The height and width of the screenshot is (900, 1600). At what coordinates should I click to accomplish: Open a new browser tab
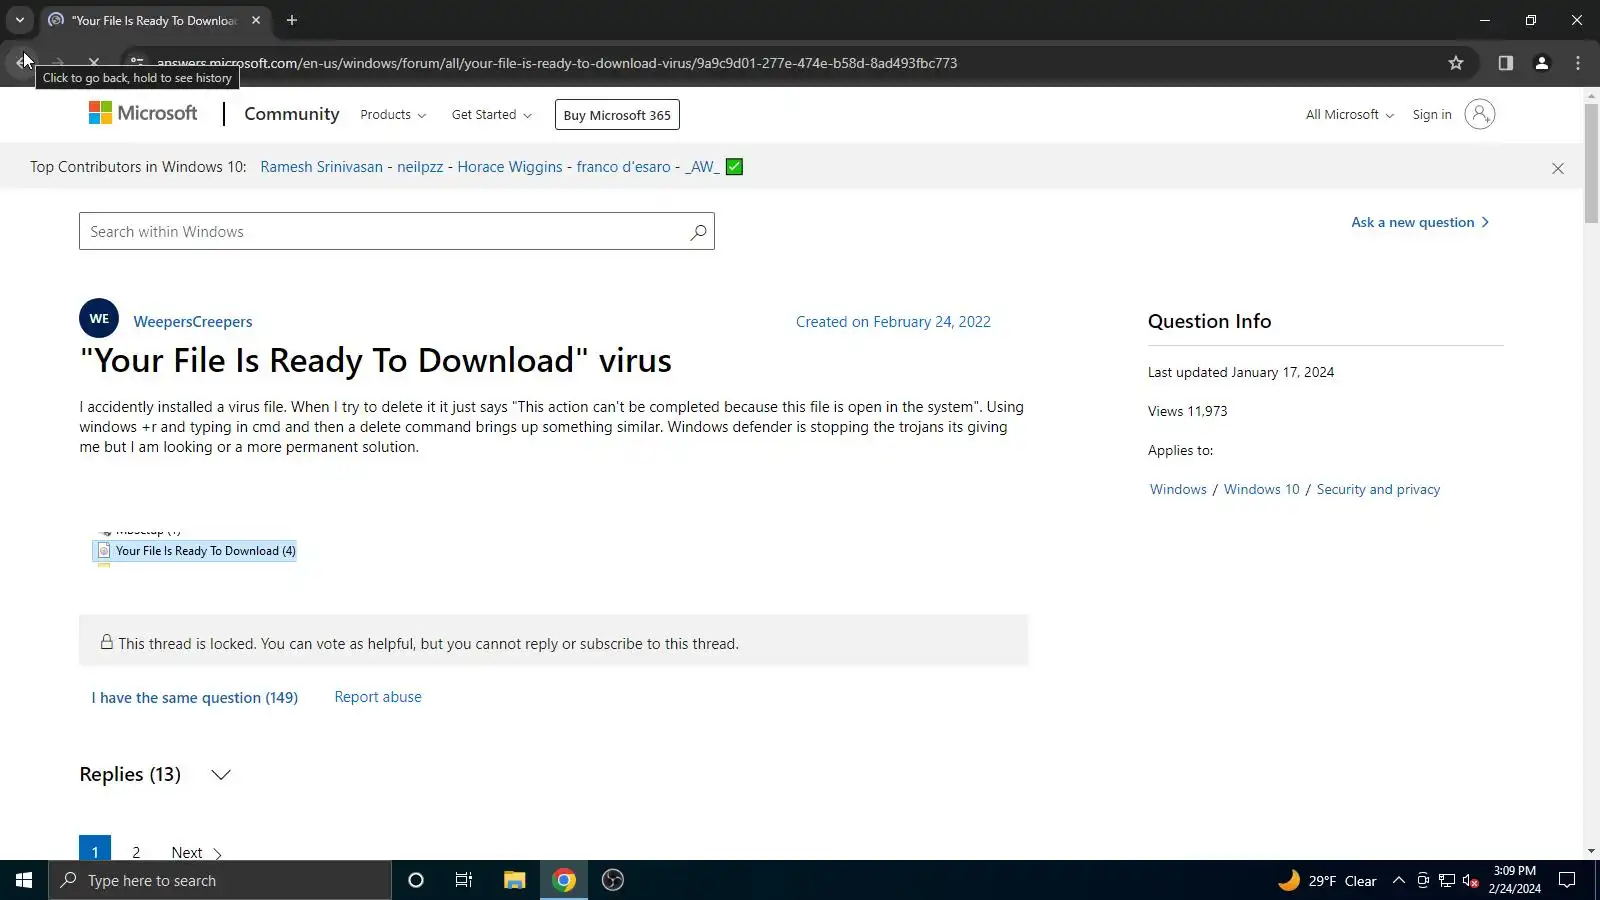pos(292,20)
